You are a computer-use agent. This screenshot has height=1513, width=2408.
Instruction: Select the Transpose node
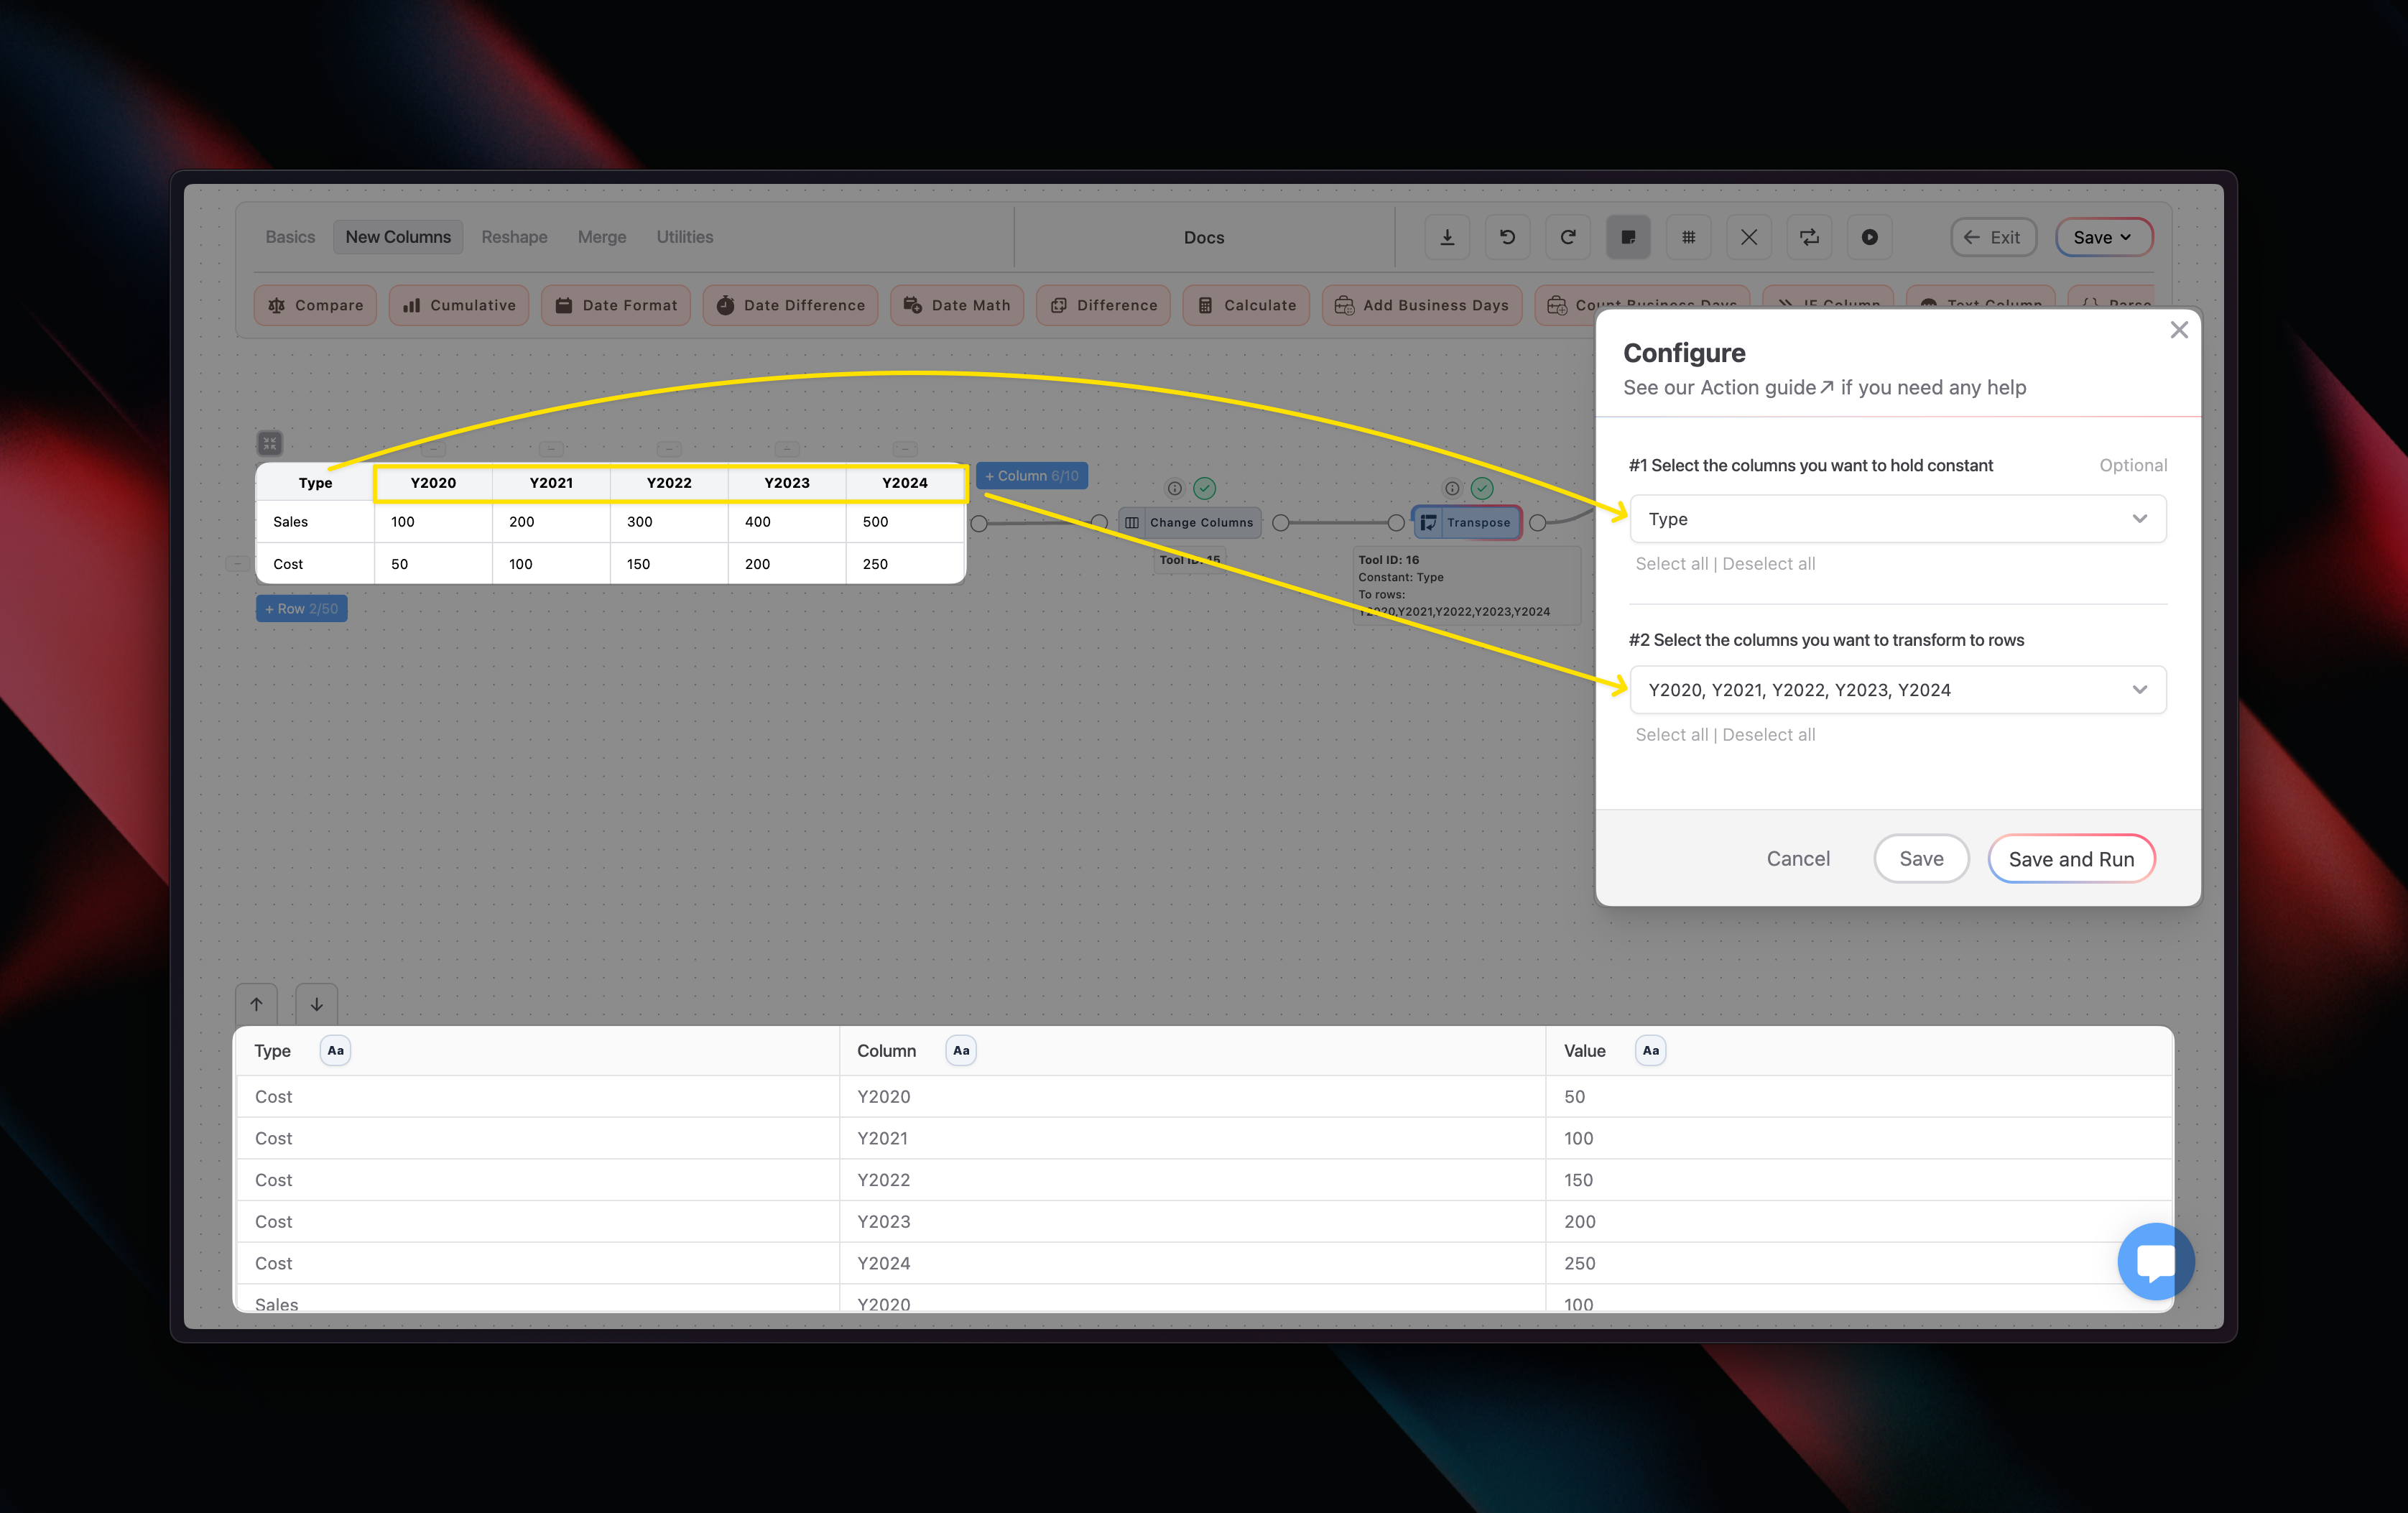coord(1467,523)
